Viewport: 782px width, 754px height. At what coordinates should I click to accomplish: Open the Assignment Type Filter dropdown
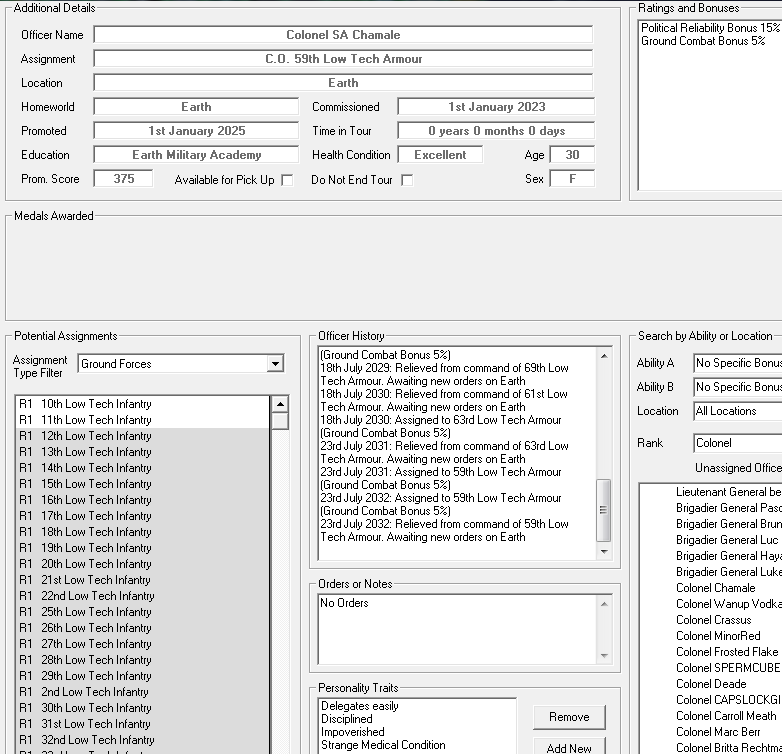(275, 364)
